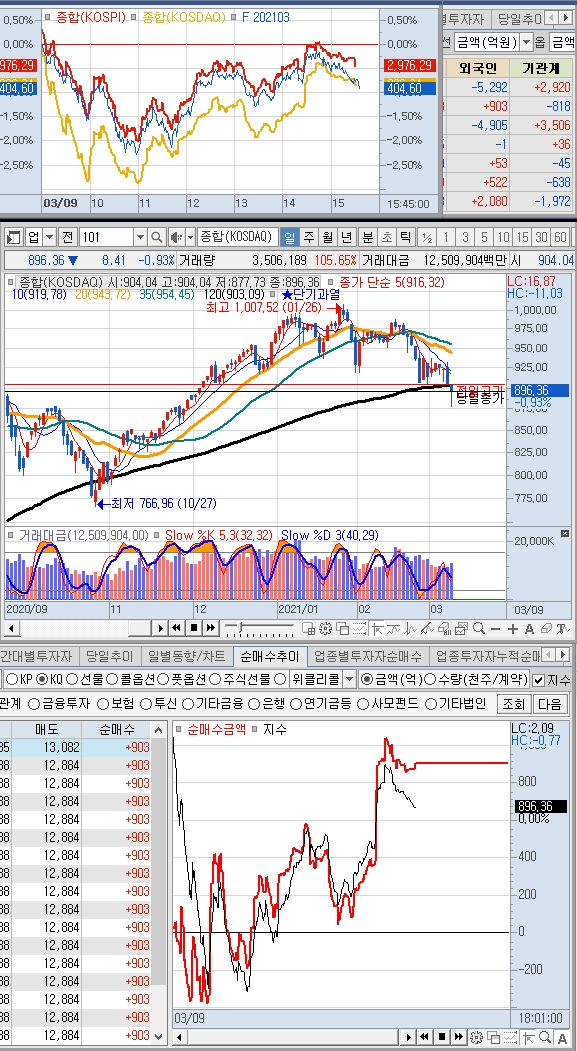
Task: Rewind the KOSDAQ daily chart playback
Action: point(176,627)
